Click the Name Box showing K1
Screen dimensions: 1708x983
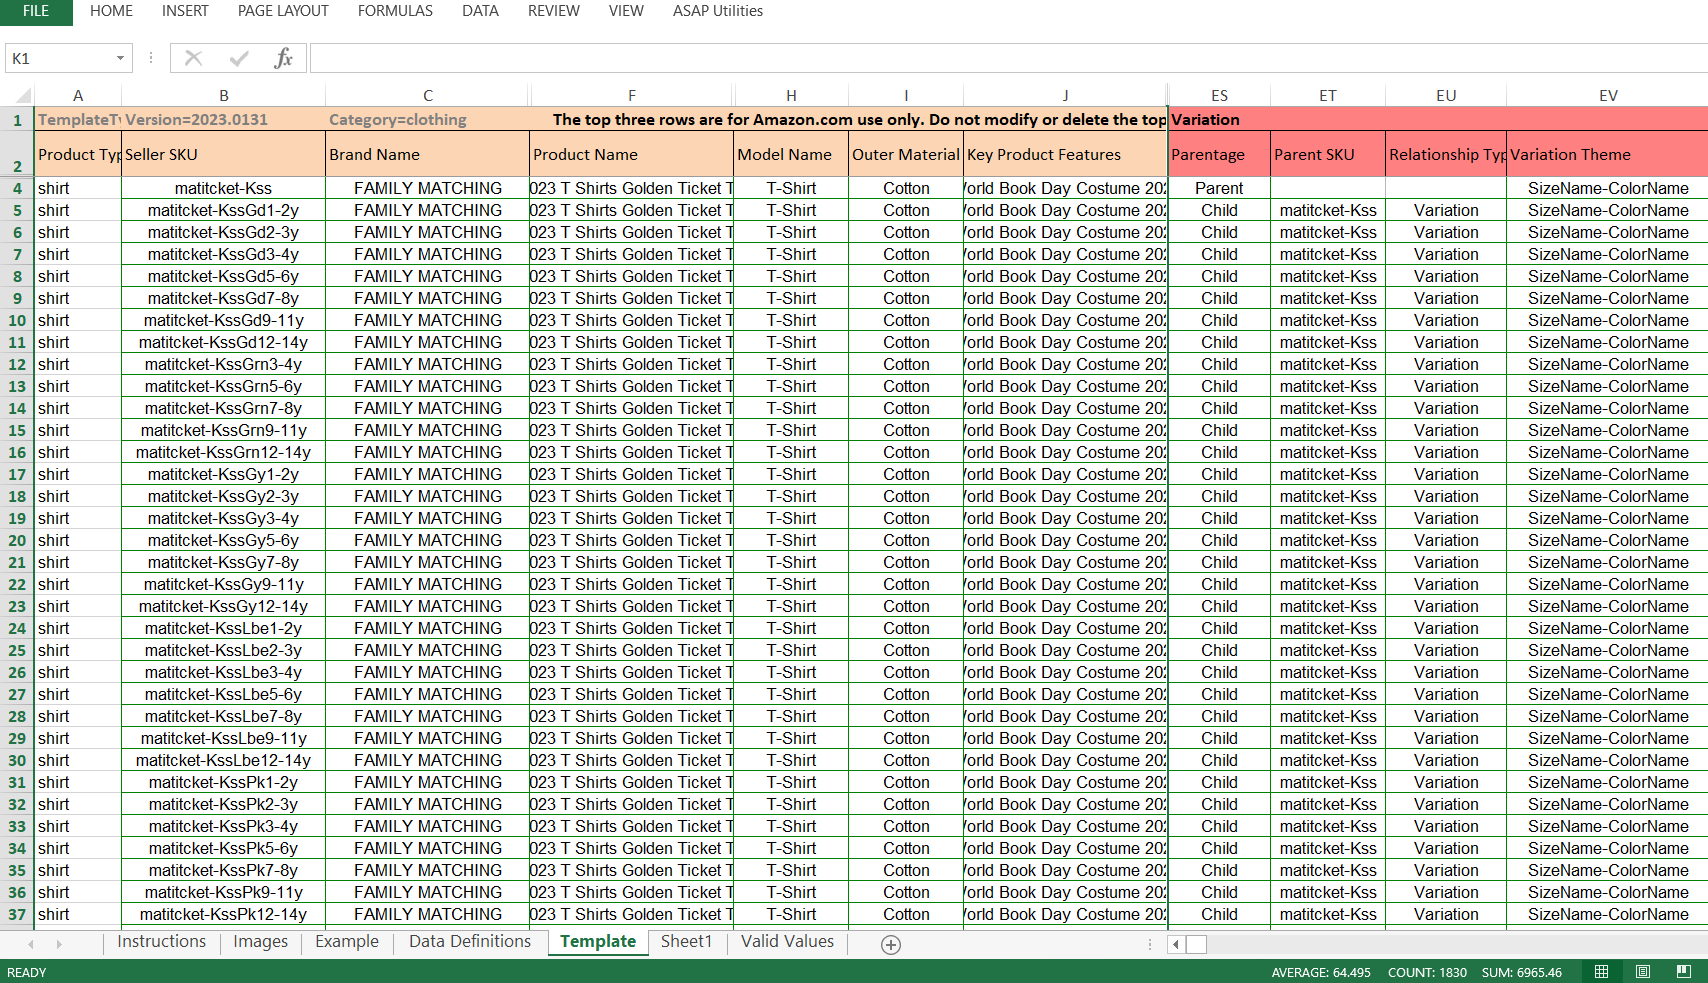(x=58, y=58)
